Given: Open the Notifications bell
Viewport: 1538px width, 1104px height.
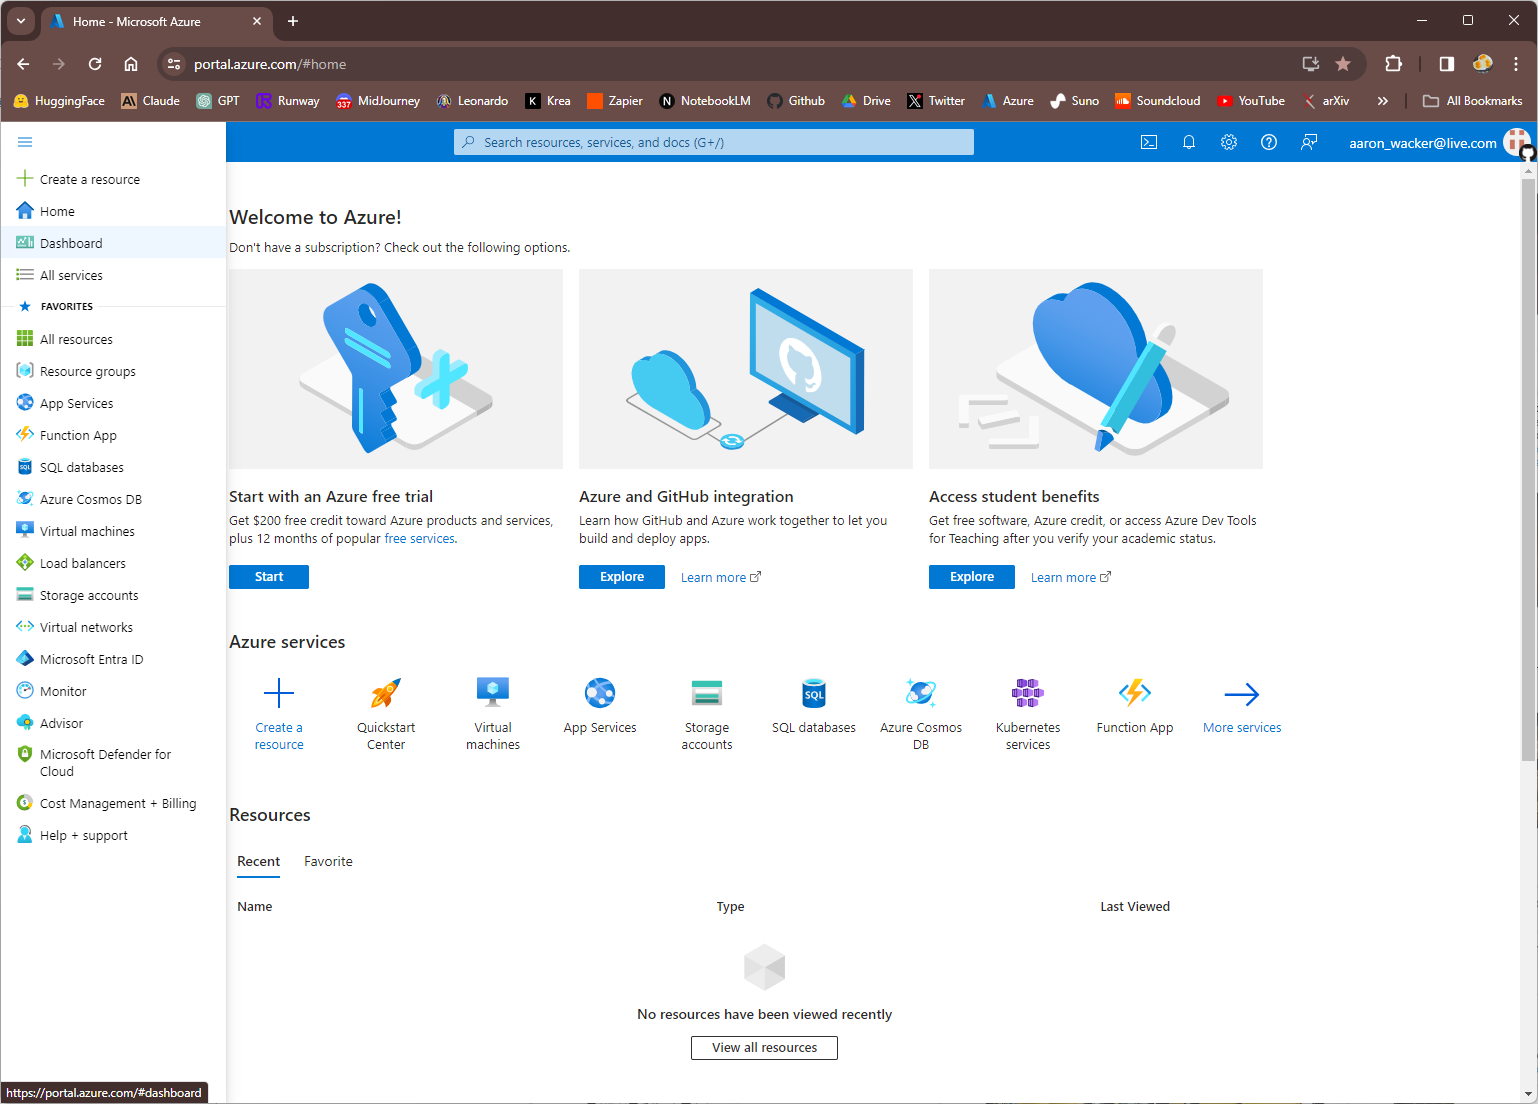Looking at the screenshot, I should (x=1189, y=142).
